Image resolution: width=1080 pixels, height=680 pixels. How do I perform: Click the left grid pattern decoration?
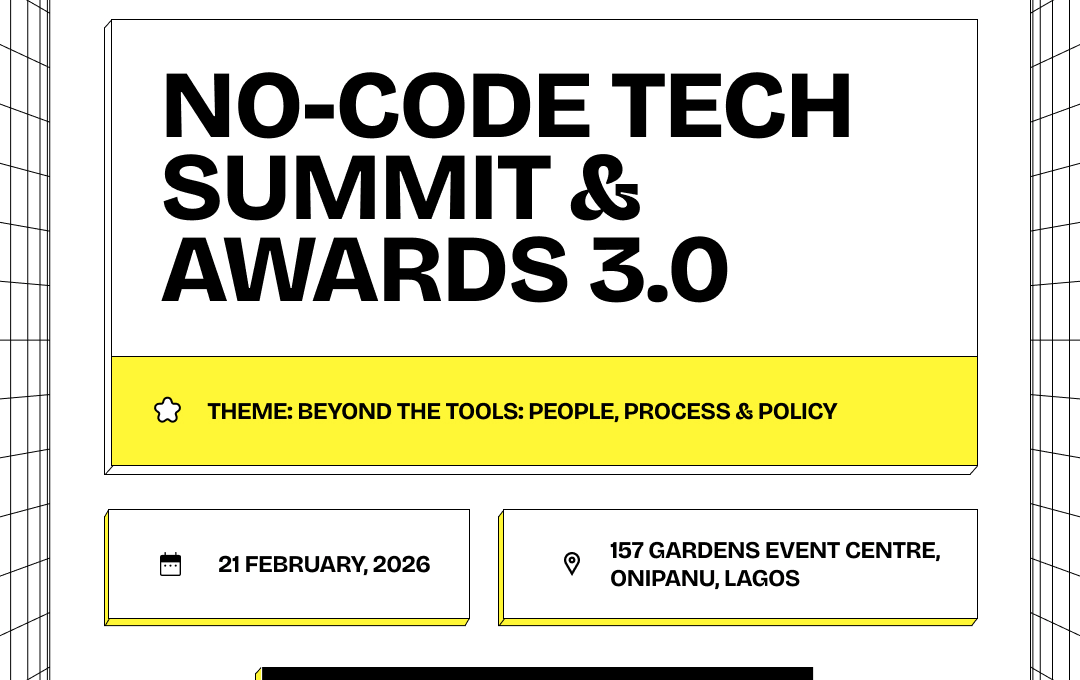[25, 340]
